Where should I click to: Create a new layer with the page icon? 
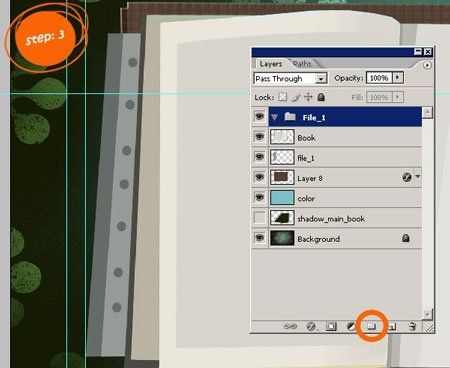coord(393,327)
